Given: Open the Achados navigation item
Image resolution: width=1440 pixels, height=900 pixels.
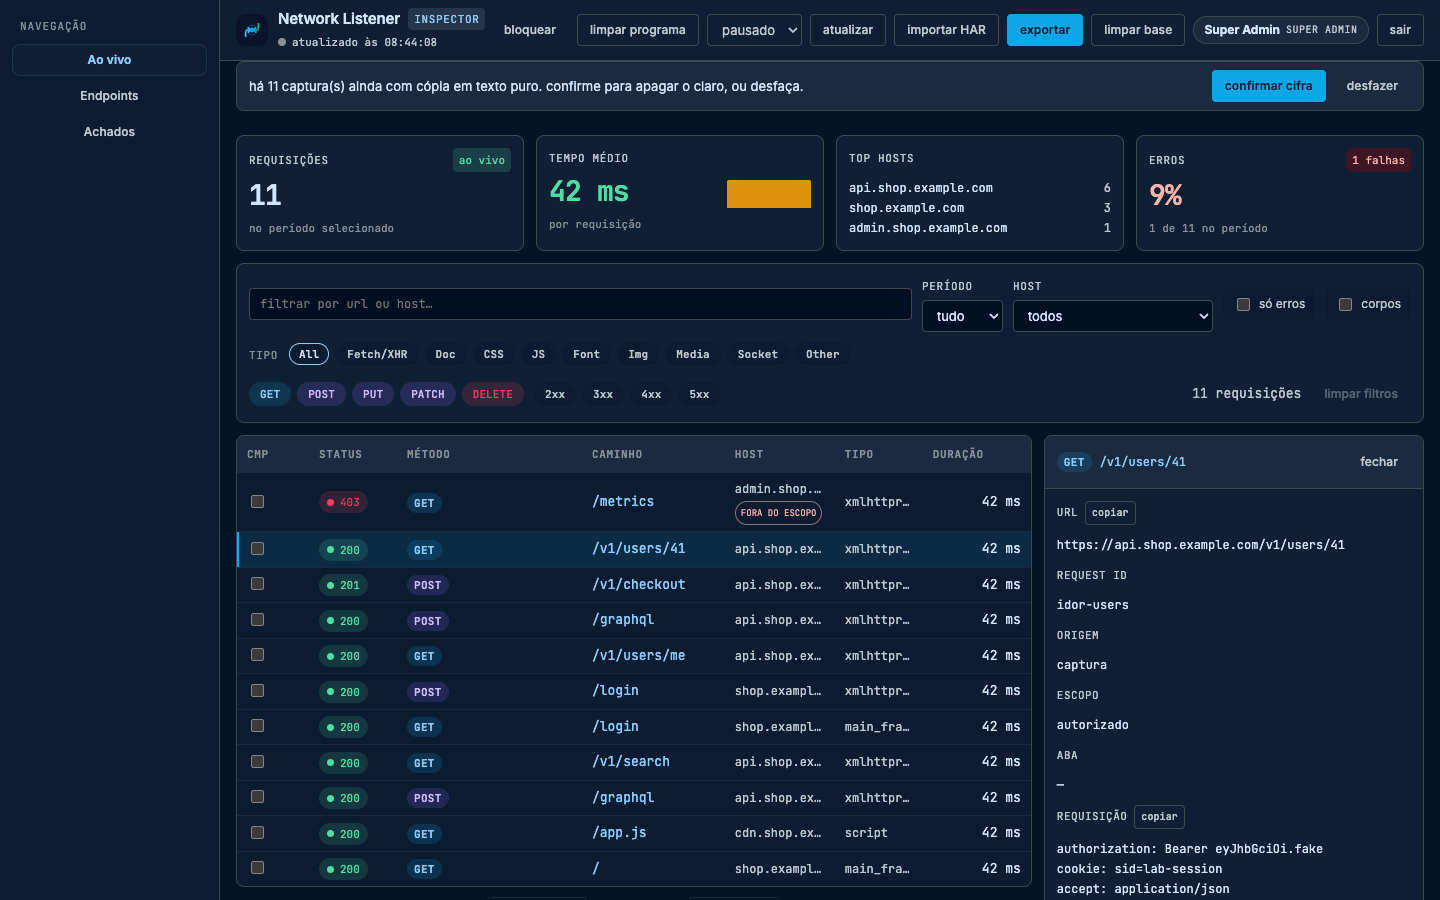Looking at the screenshot, I should click(109, 132).
